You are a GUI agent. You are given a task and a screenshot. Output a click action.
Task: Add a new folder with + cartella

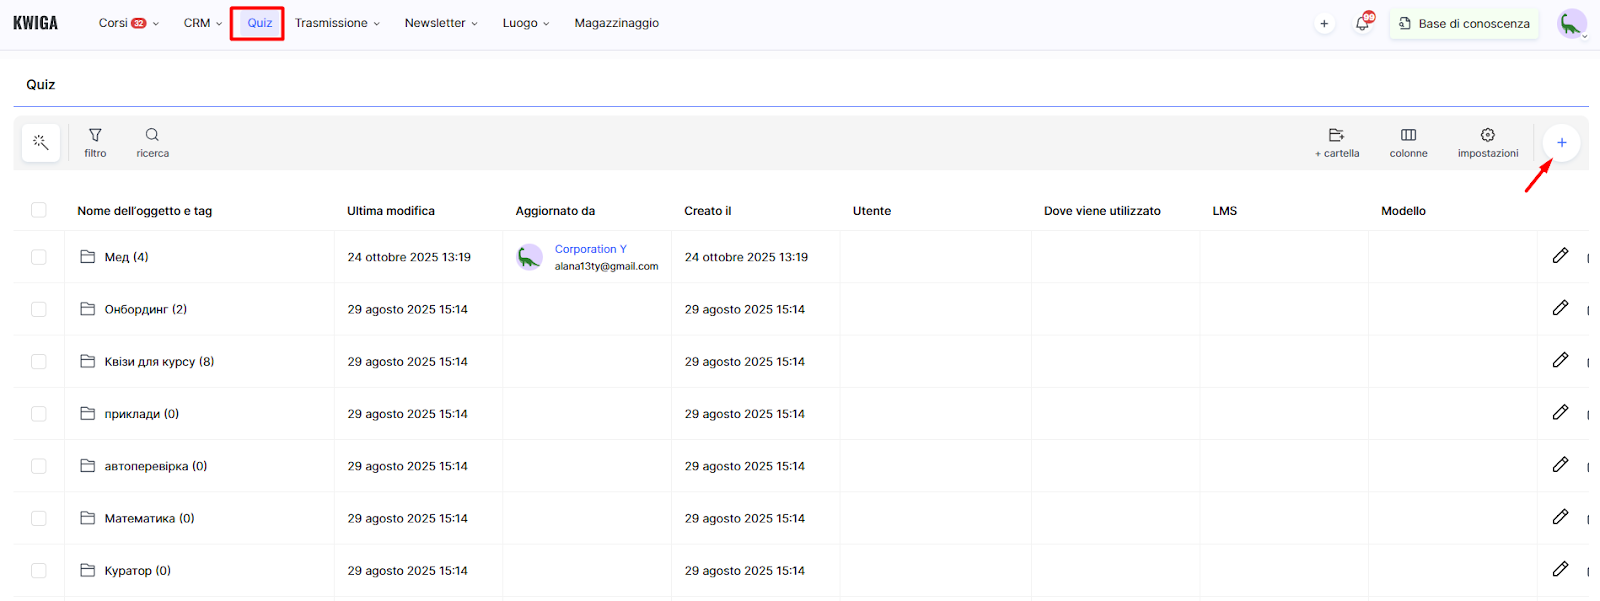coord(1336,142)
